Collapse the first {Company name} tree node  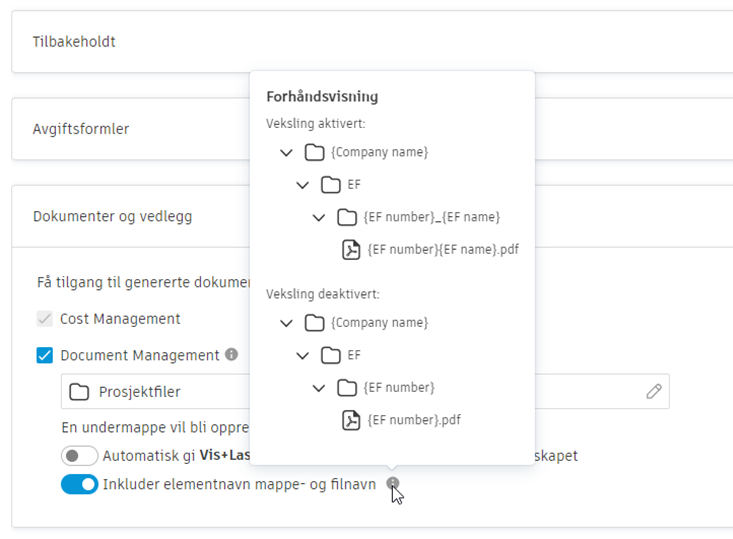coord(287,153)
